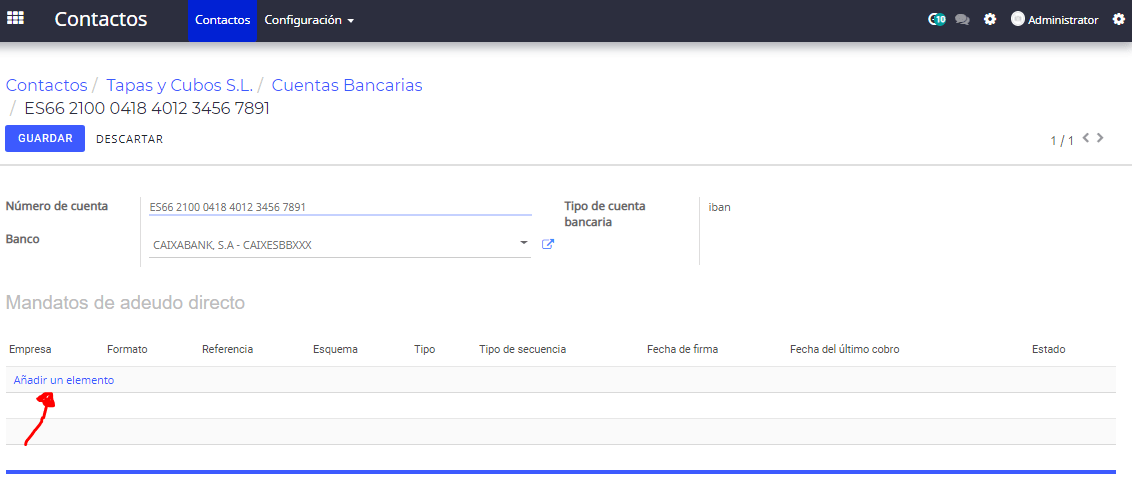Open external link icon next to Banco field

point(548,244)
